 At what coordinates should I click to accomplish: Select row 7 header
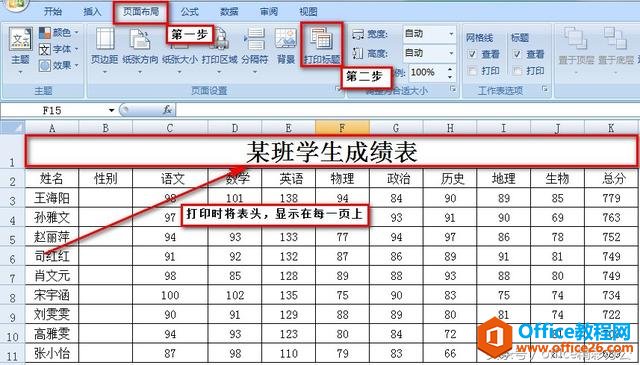pyautogui.click(x=13, y=277)
